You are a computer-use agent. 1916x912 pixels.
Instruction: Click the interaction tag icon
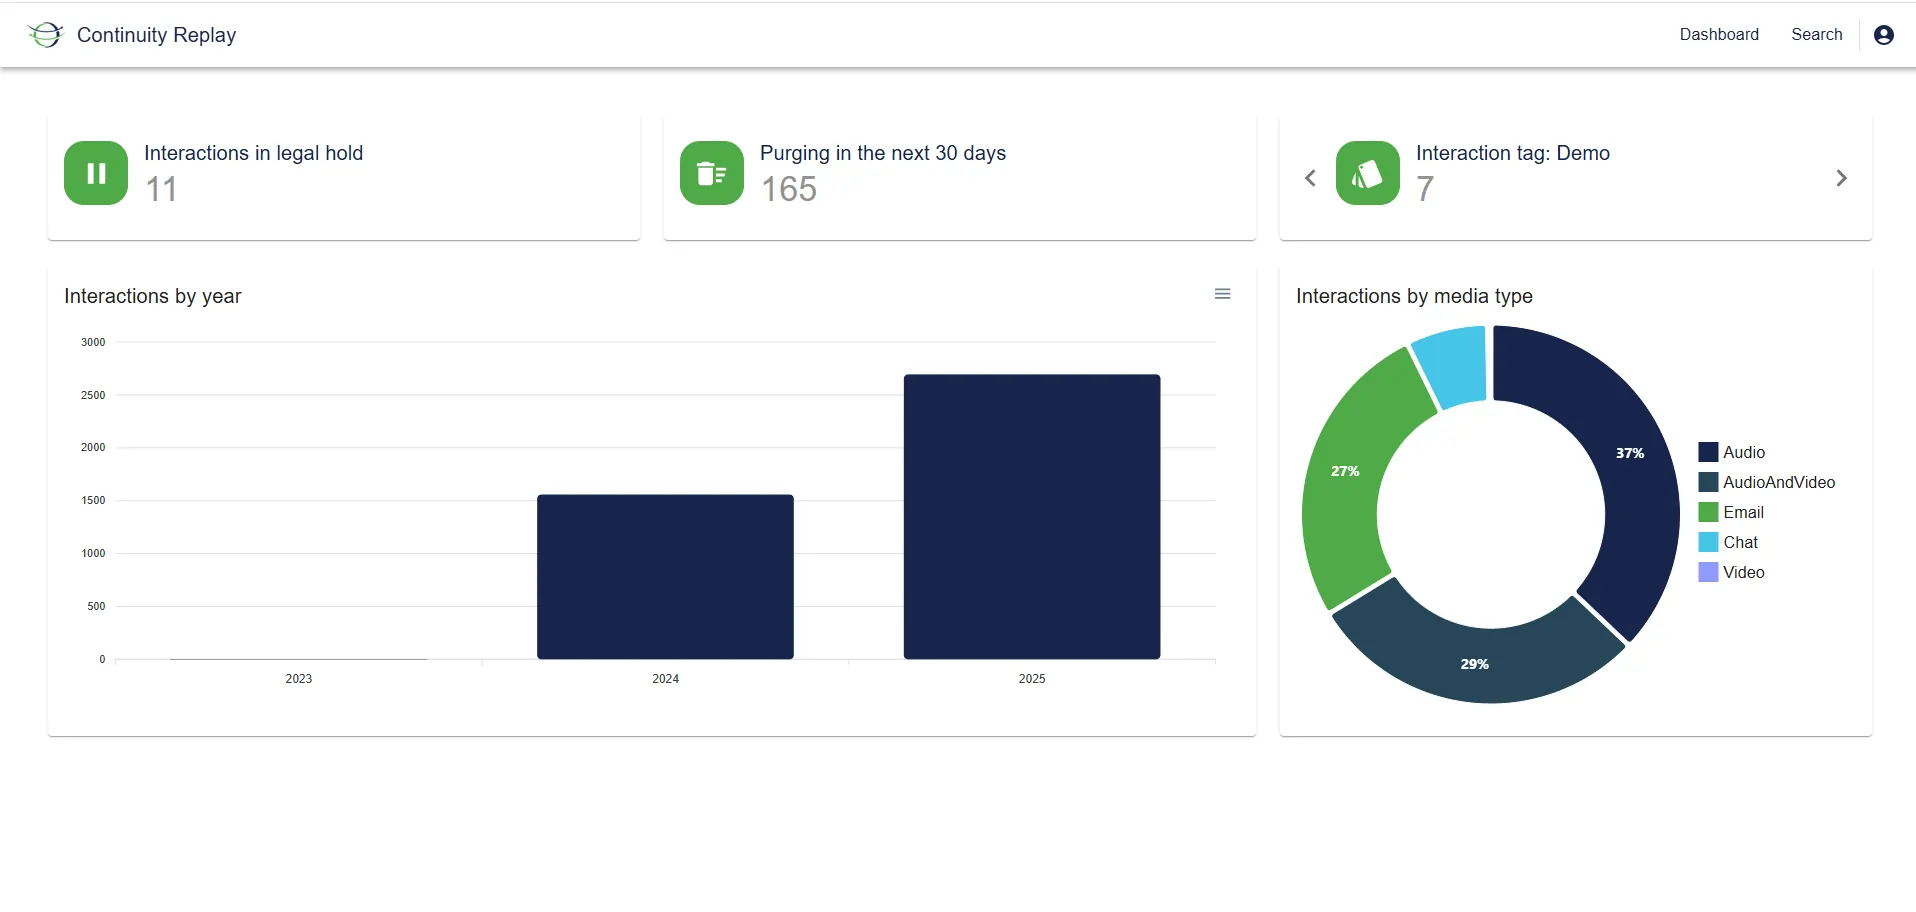pyautogui.click(x=1367, y=173)
